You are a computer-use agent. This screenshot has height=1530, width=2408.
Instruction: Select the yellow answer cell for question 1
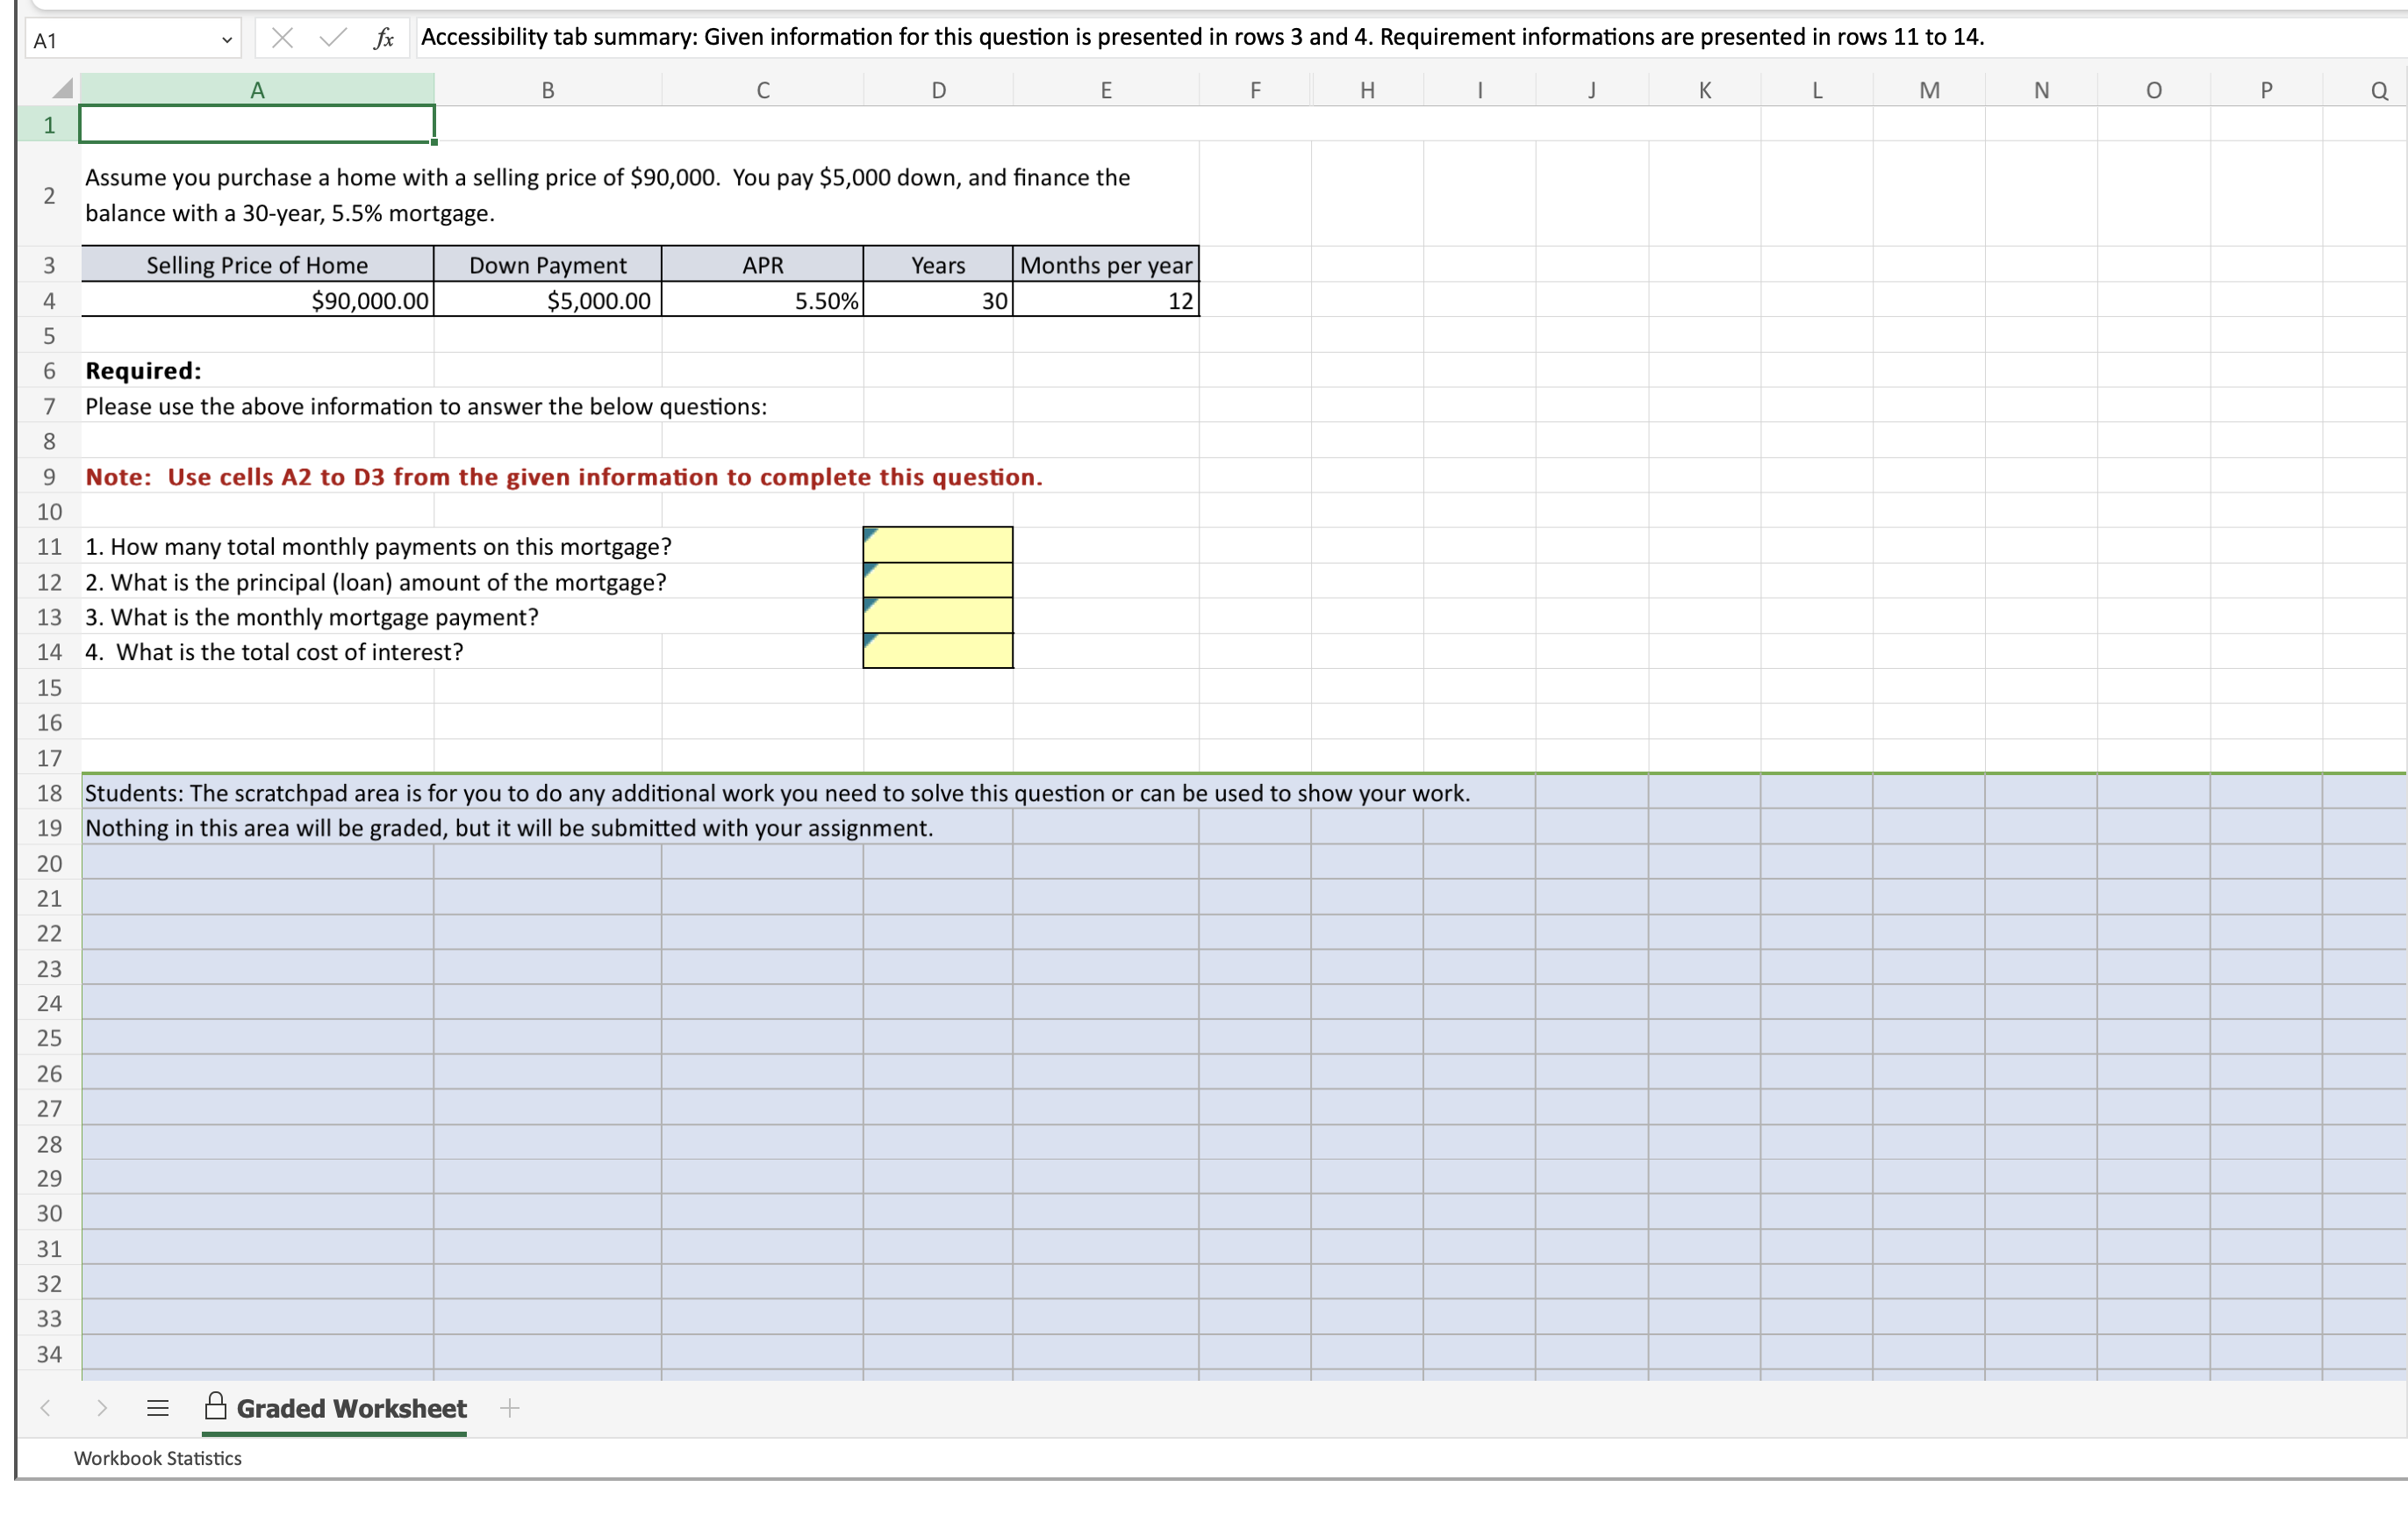click(x=937, y=546)
